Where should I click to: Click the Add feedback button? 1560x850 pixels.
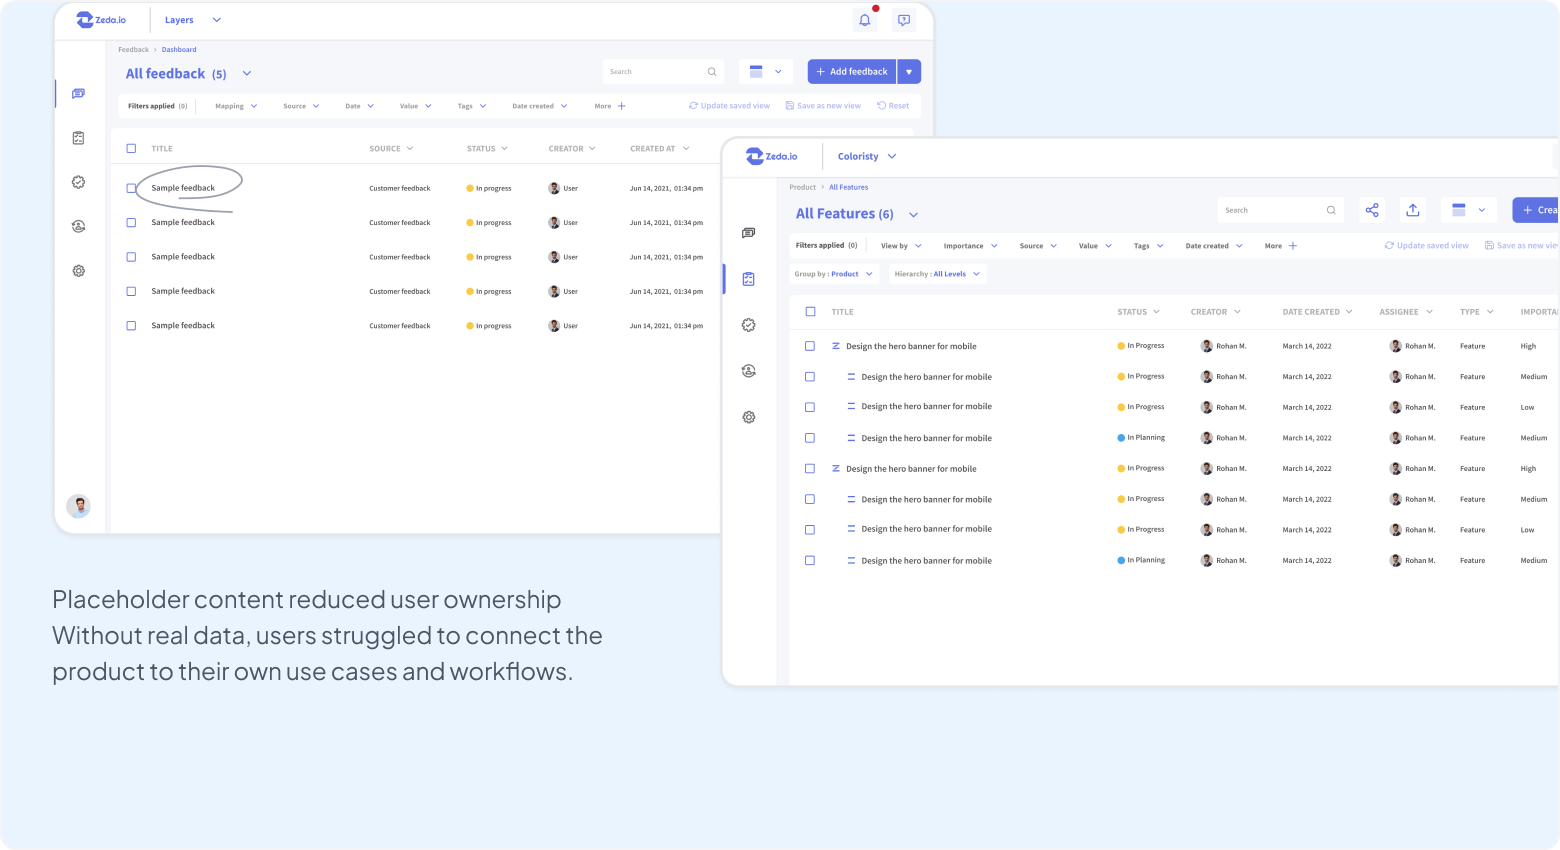point(852,72)
